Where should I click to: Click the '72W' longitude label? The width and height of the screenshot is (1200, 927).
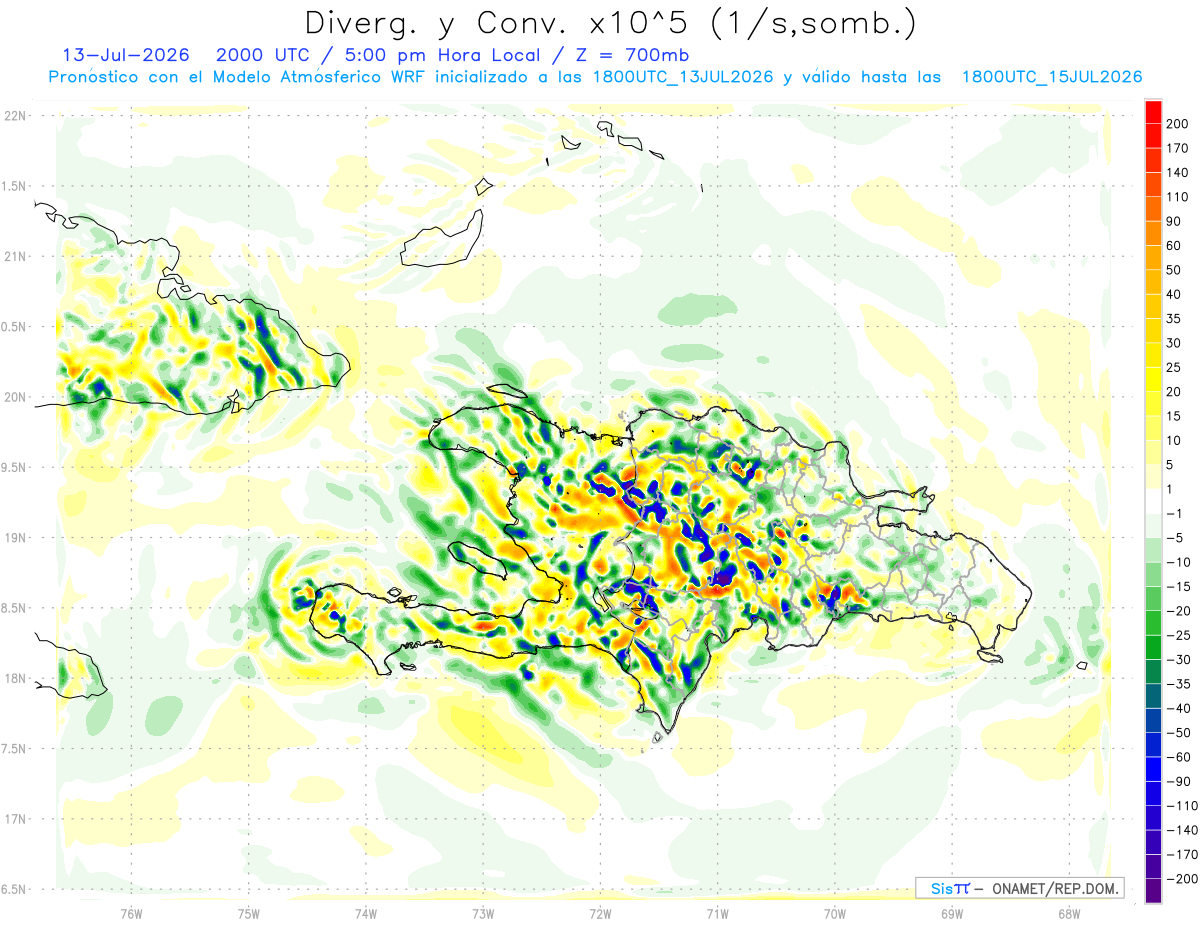click(600, 913)
